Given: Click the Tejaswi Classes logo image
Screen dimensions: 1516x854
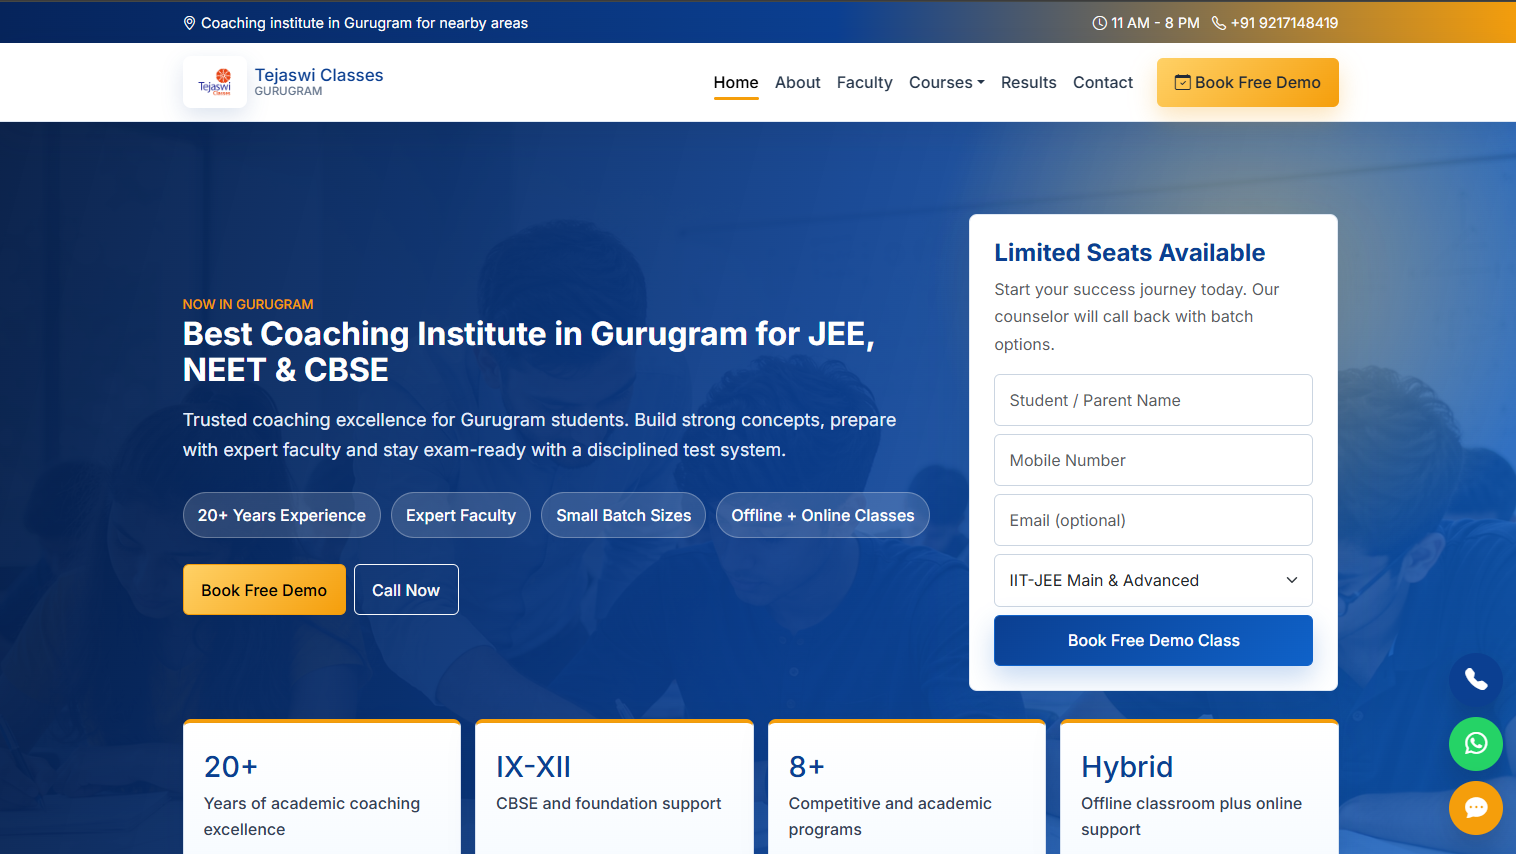Looking at the screenshot, I should [x=215, y=82].
